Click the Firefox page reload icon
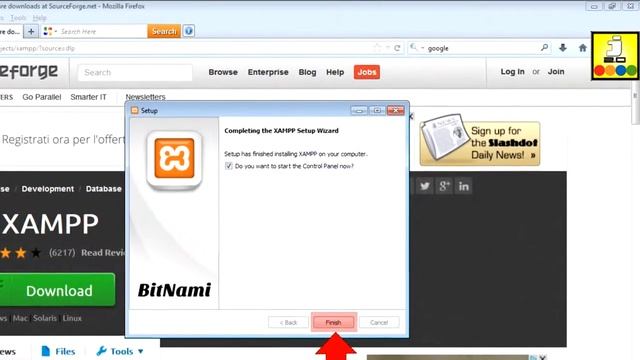The height and width of the screenshot is (360, 640). [397, 48]
